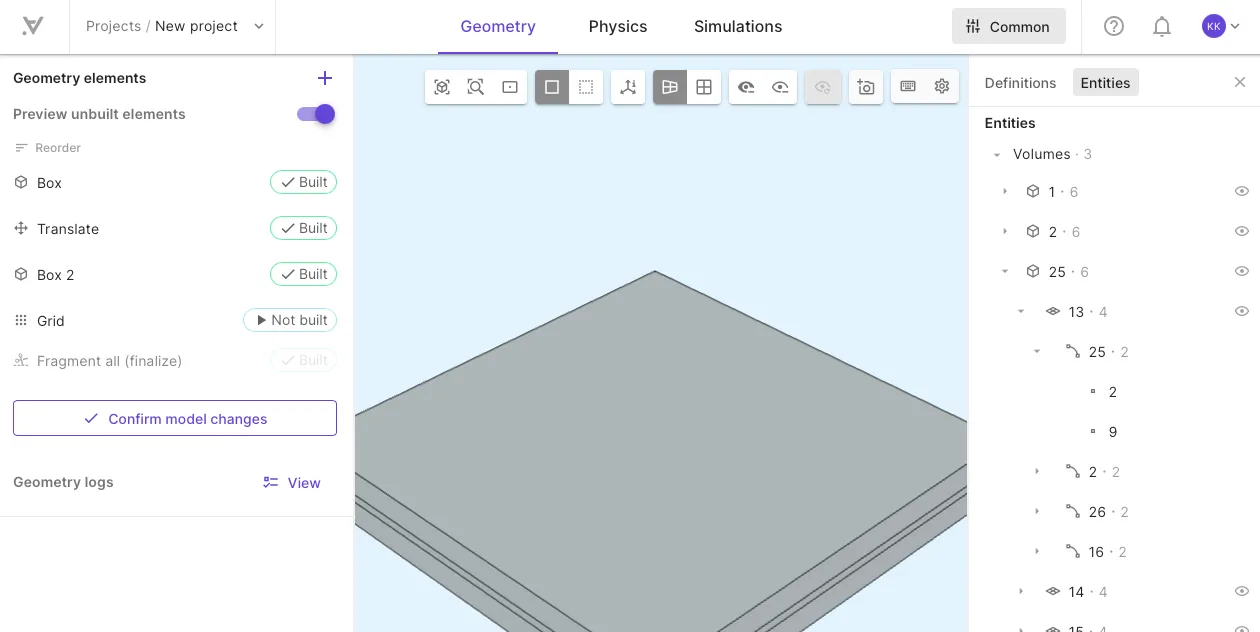Expand curve 2 tree node
Image resolution: width=1260 pixels, height=632 pixels.
(1037, 471)
